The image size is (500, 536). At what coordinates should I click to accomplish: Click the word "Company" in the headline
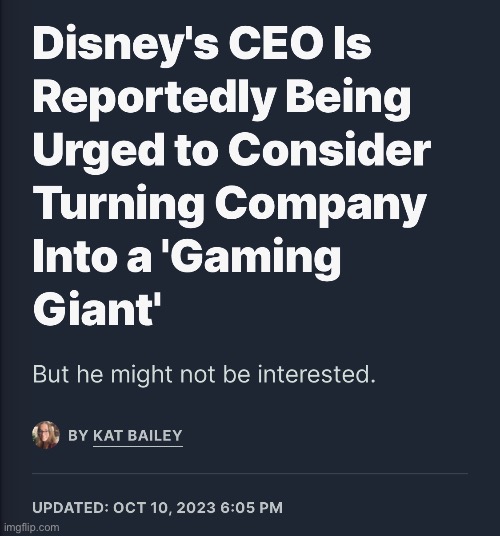(x=320, y=204)
